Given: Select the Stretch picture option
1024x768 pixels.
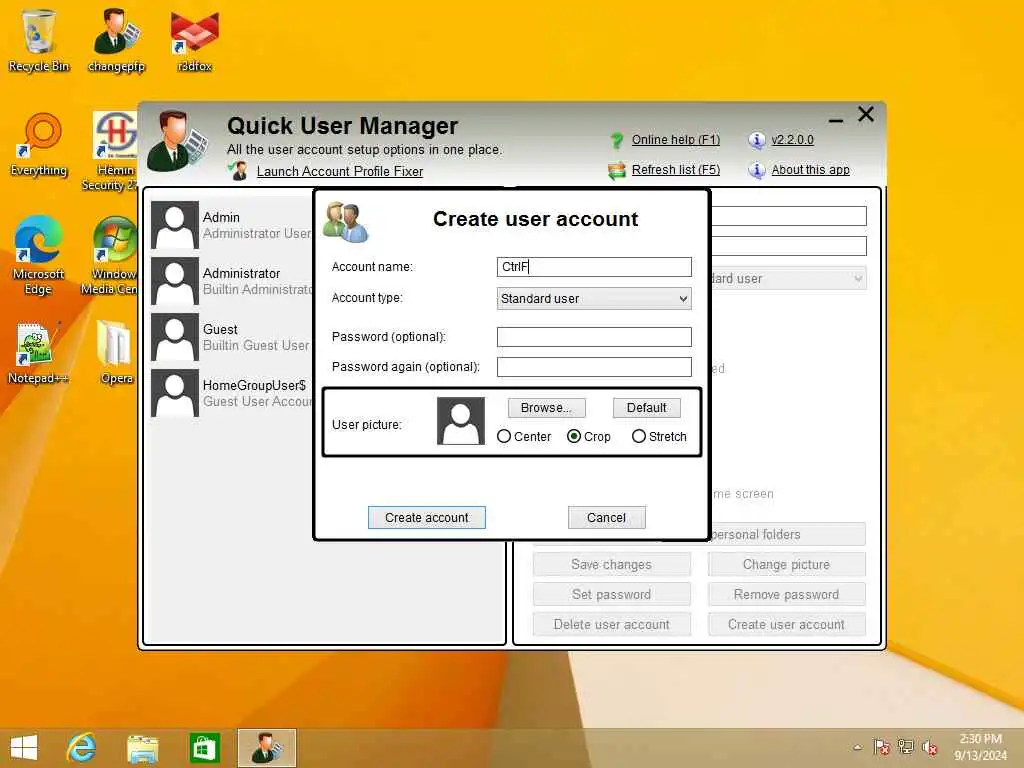Looking at the screenshot, I should pyautogui.click(x=659, y=436).
